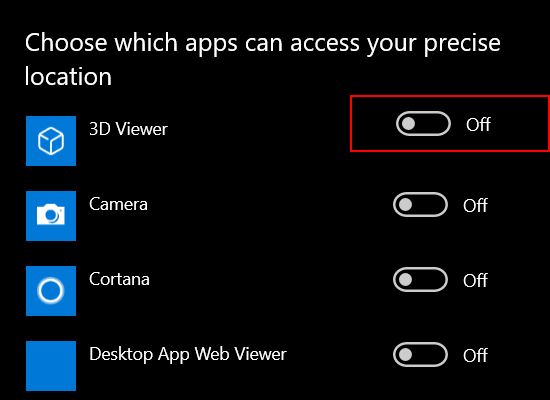Select the Desktop App Web Viewer label
The width and height of the screenshot is (550, 400).
[x=188, y=354]
